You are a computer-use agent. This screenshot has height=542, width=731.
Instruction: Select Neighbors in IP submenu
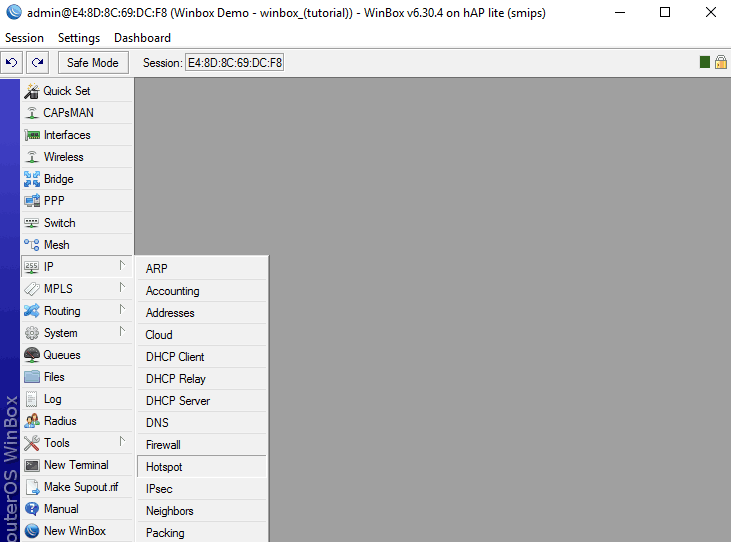(x=202, y=511)
